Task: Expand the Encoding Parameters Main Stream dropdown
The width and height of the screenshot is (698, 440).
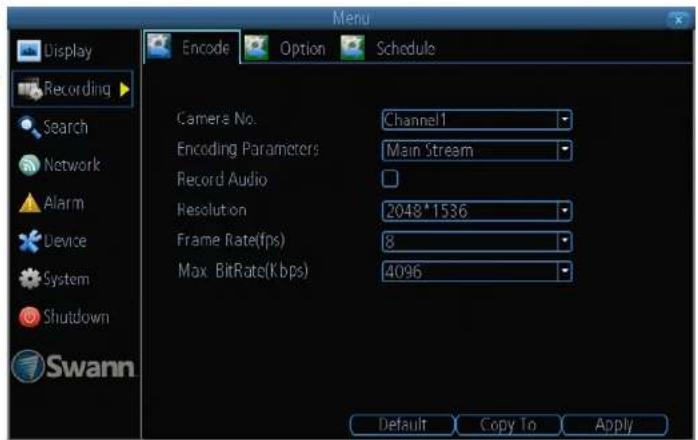Action: pyautogui.click(x=477, y=151)
